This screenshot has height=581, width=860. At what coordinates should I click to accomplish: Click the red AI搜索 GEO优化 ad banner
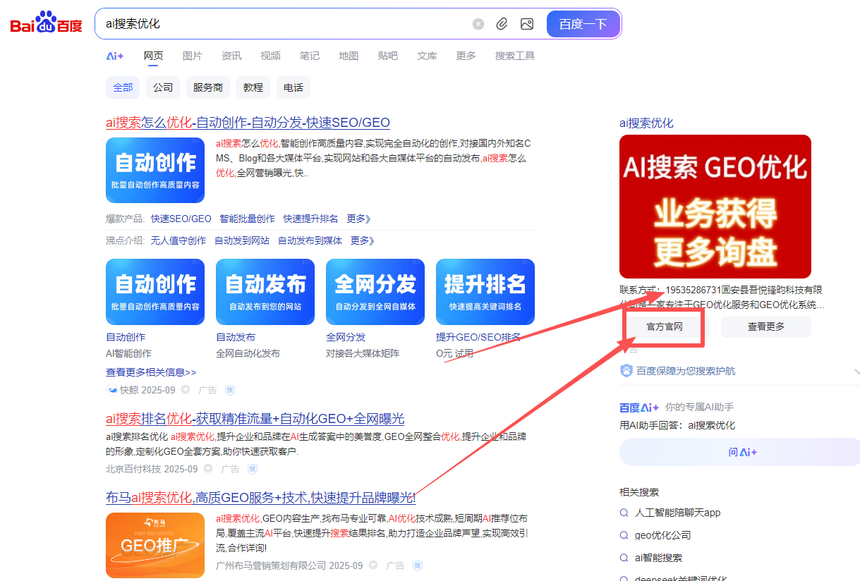tap(715, 206)
